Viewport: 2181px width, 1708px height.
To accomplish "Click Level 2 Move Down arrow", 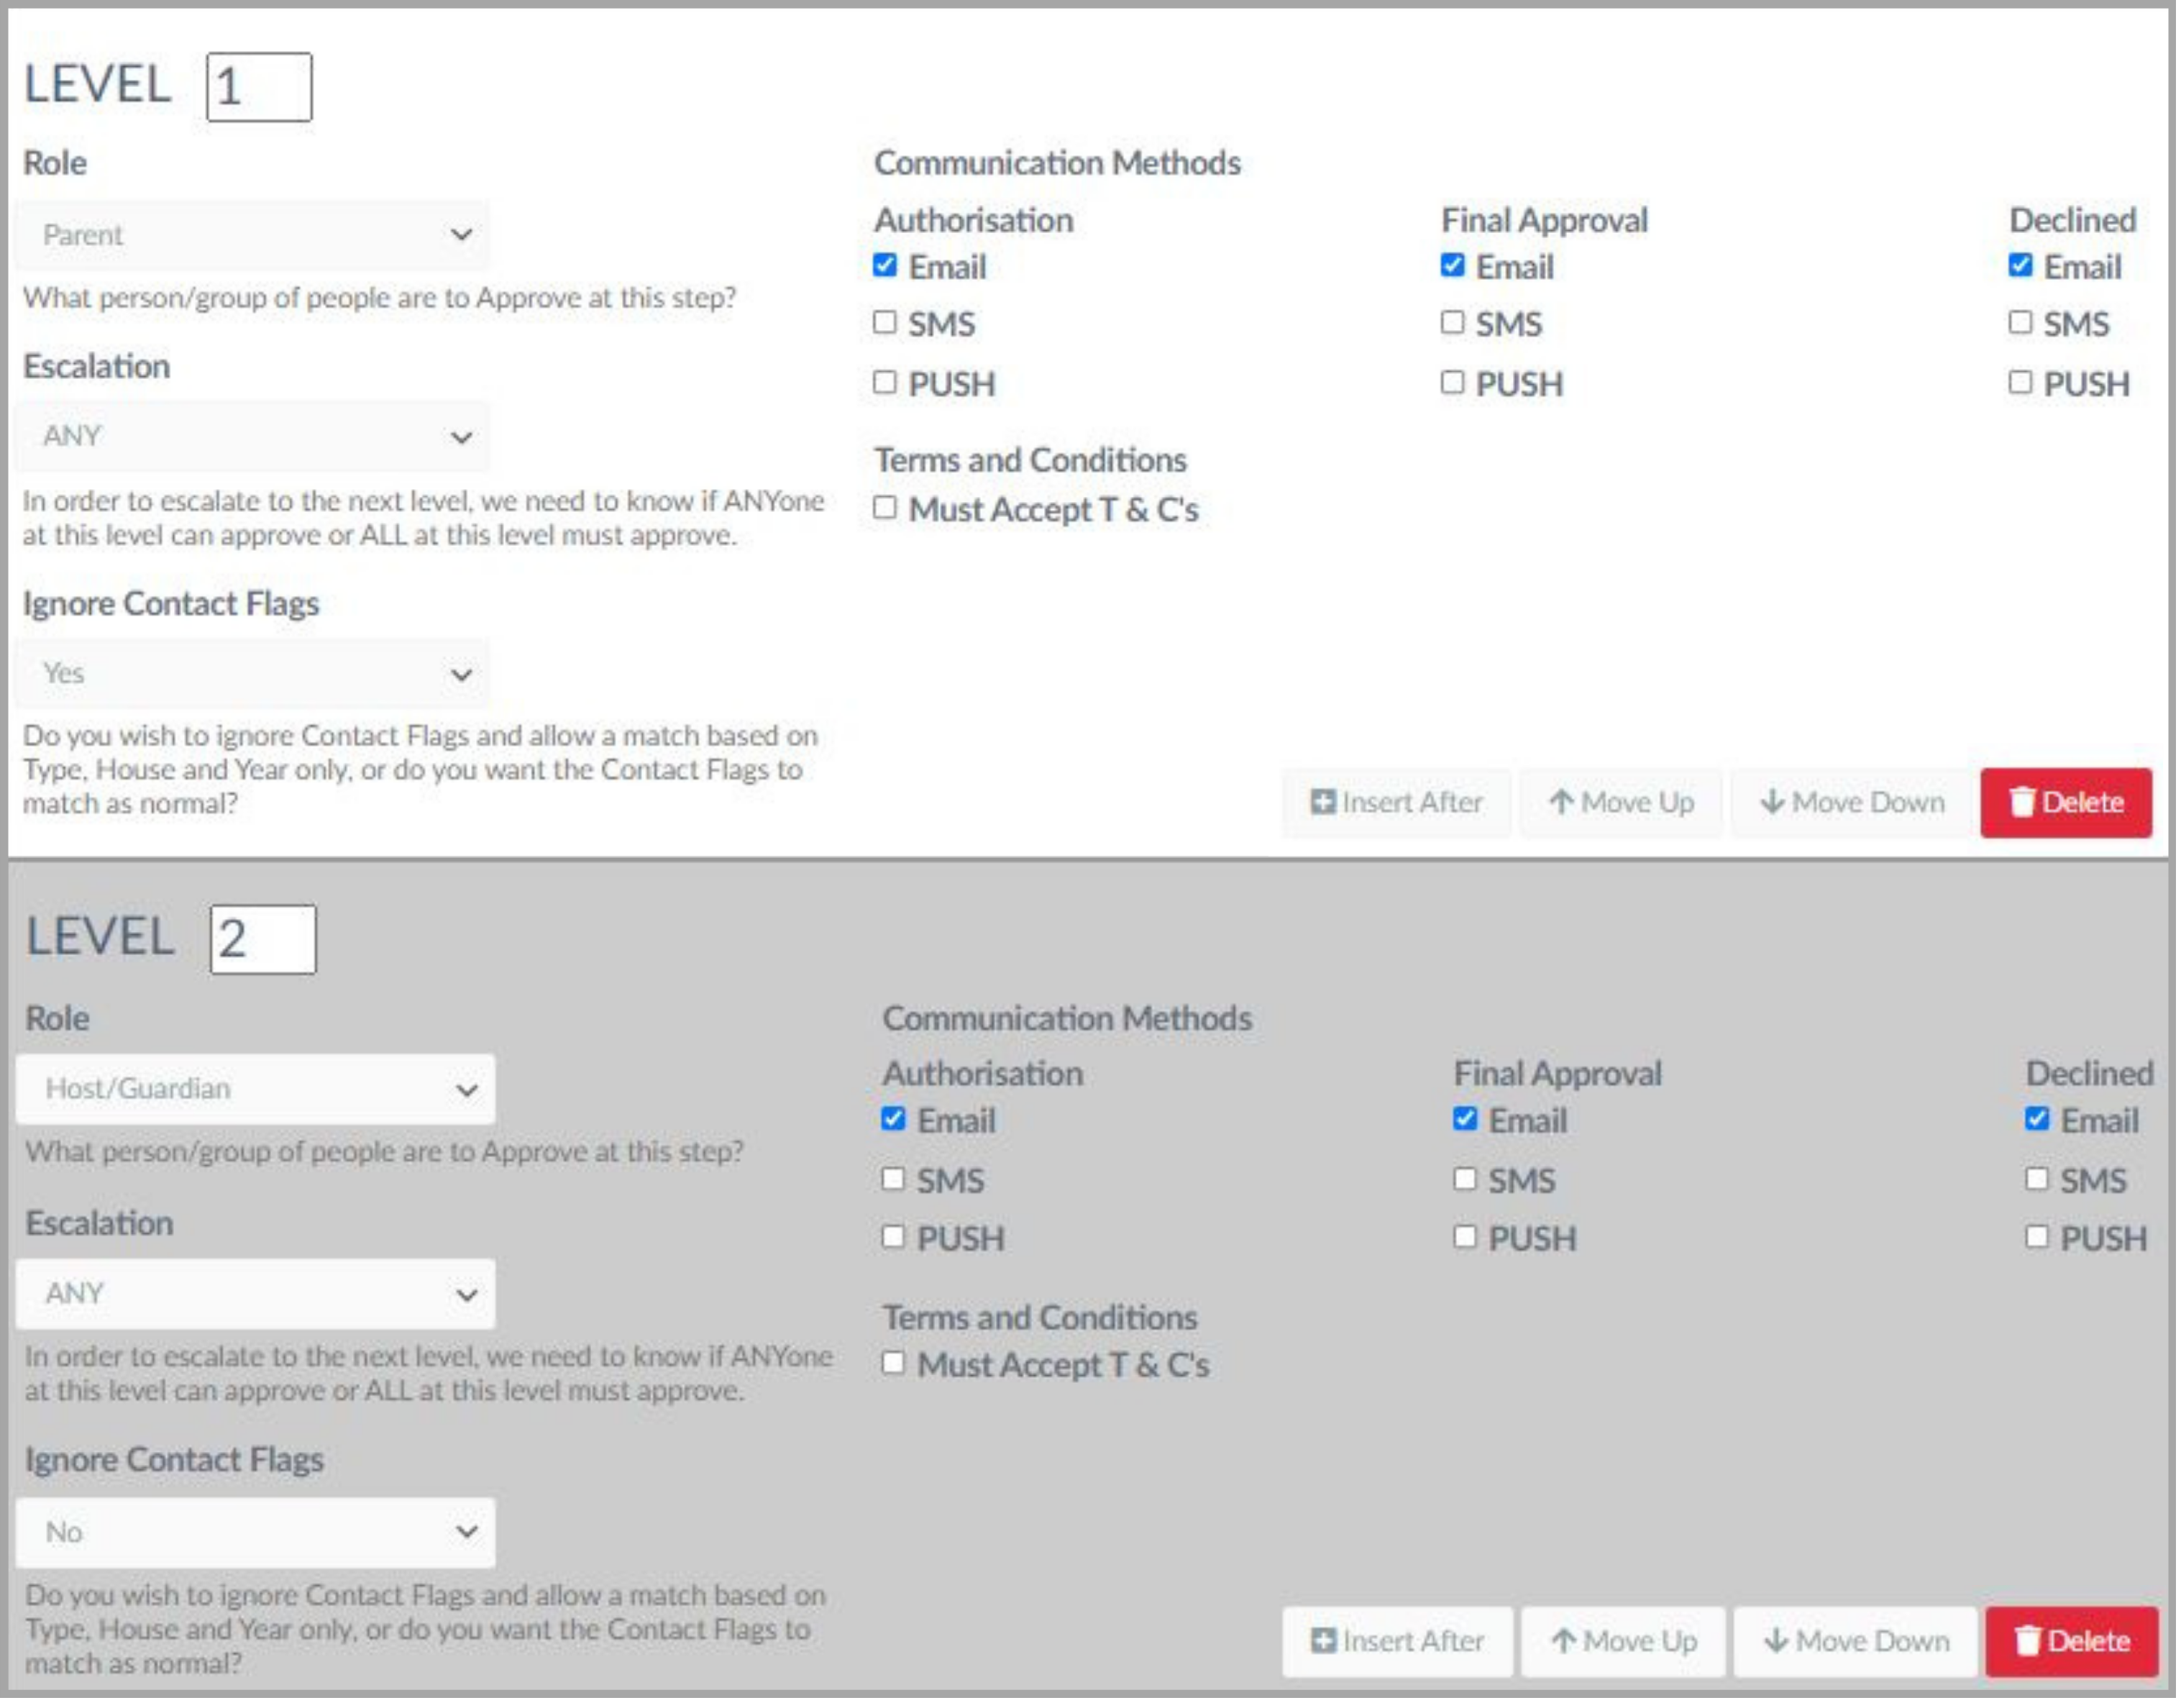I will click(x=1776, y=1641).
